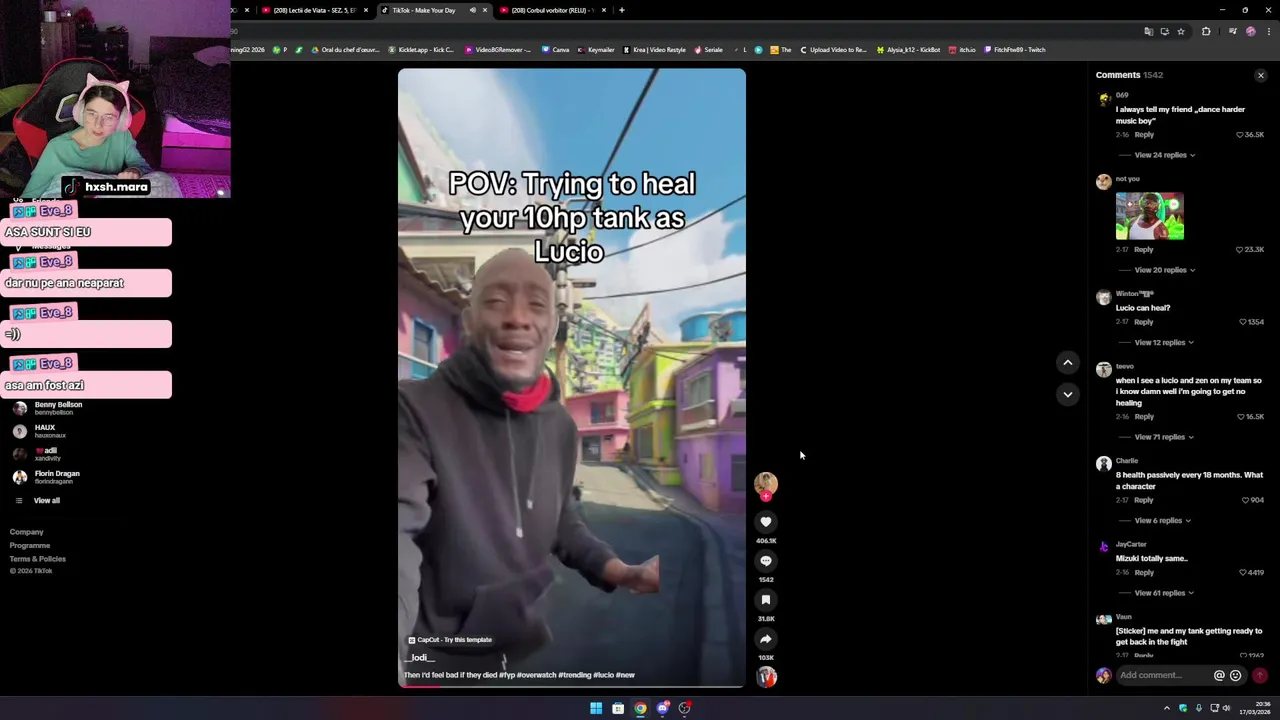Open the Windows Start menu

[596, 708]
